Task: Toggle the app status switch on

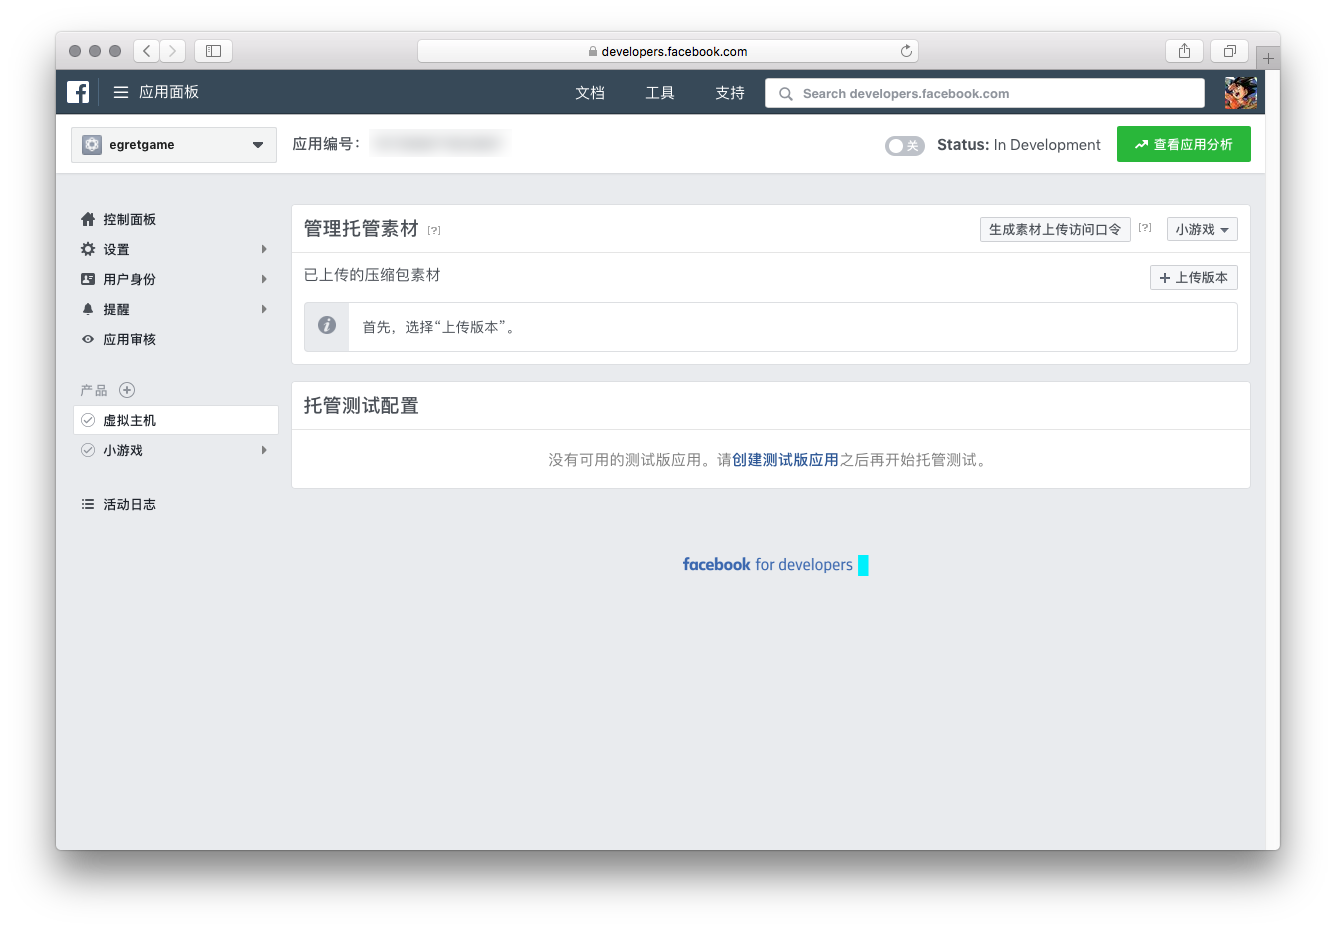Action: pos(904,145)
